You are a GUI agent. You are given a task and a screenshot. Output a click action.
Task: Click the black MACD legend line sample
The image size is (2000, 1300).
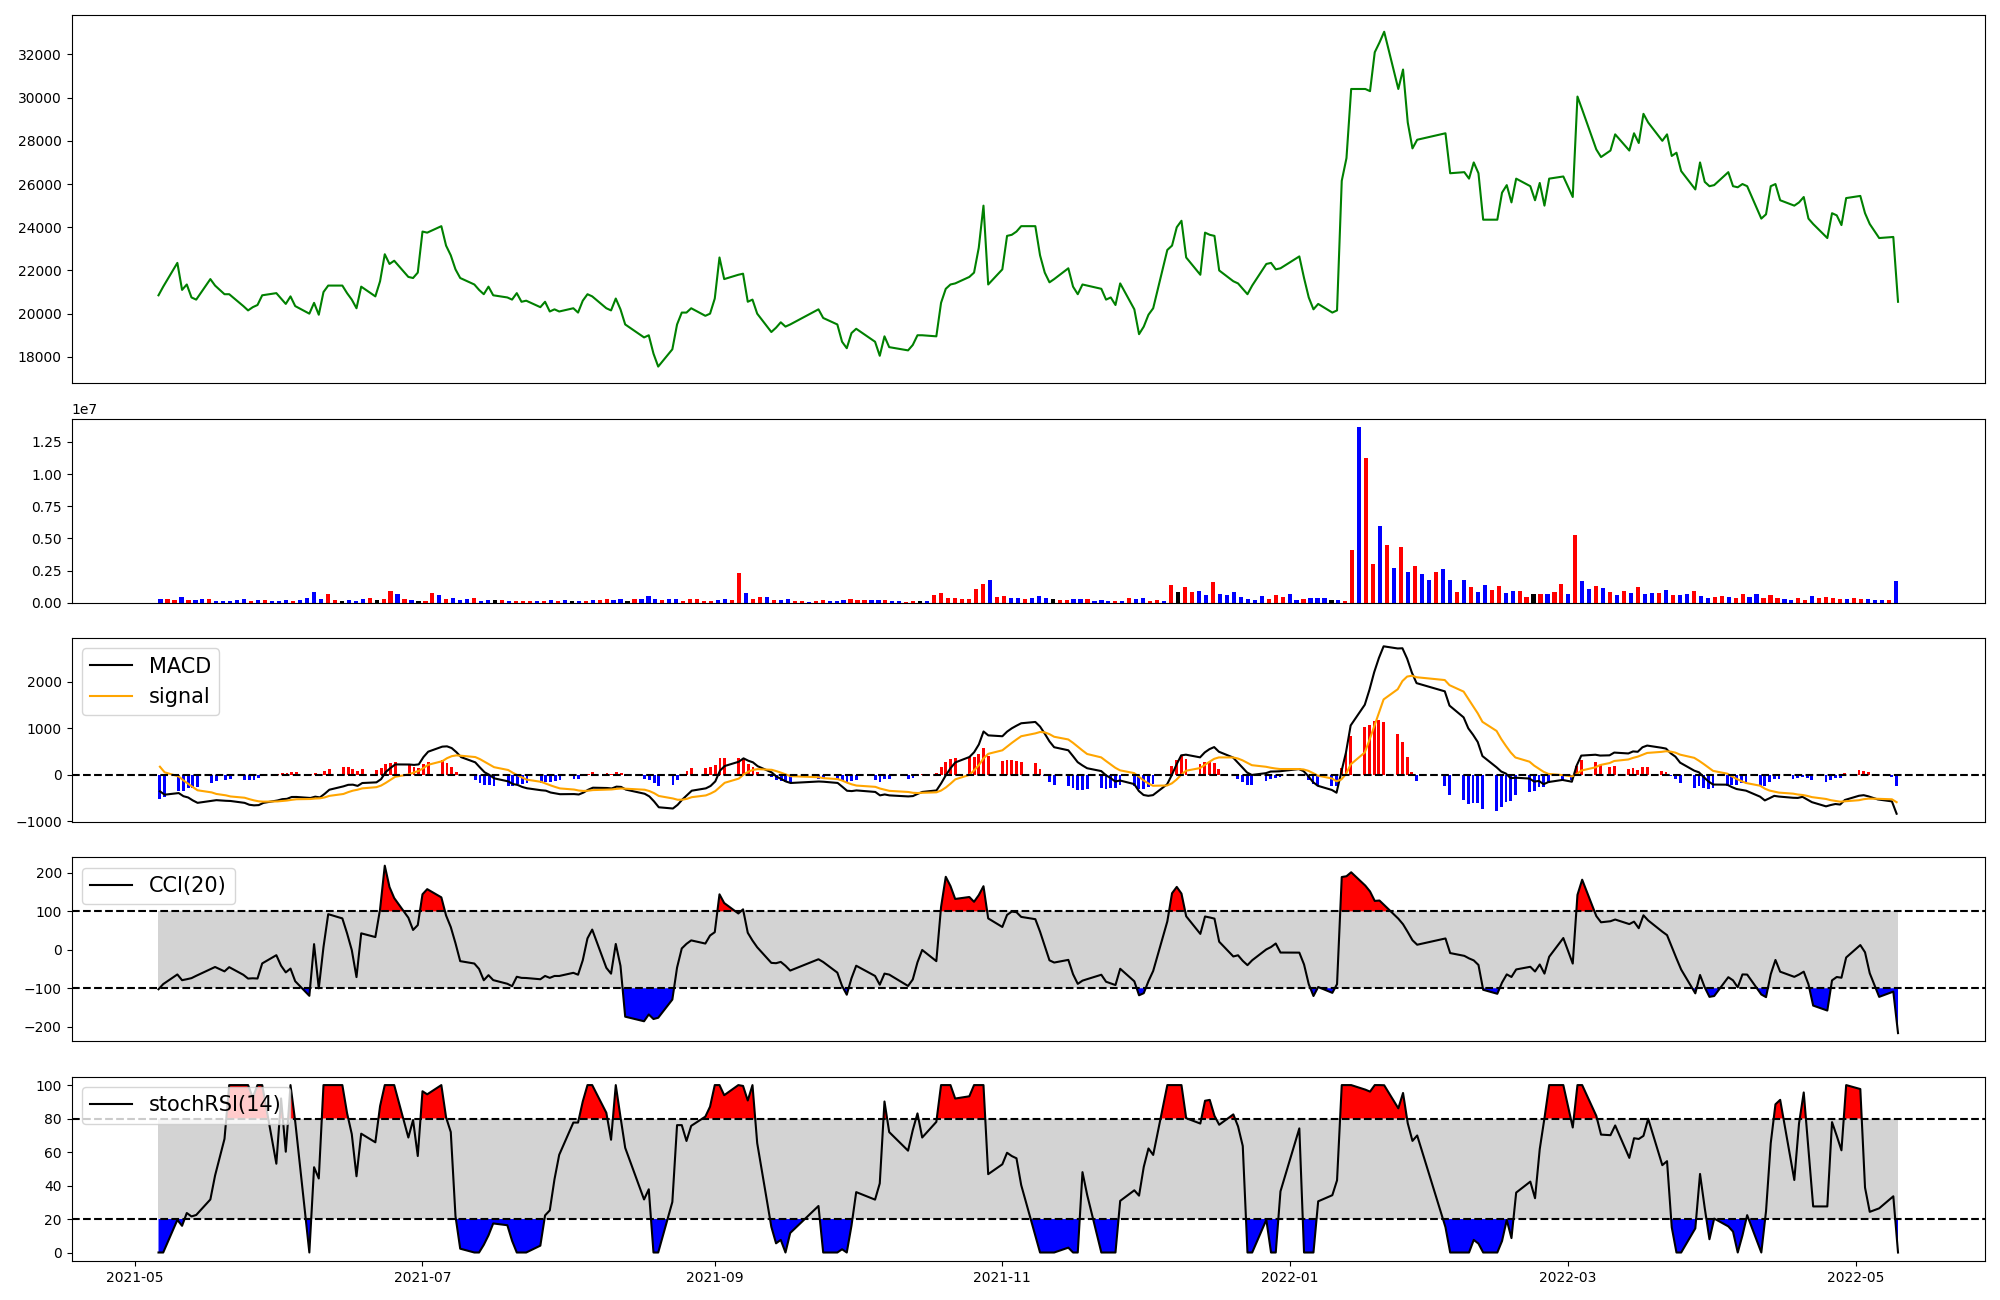point(111,666)
